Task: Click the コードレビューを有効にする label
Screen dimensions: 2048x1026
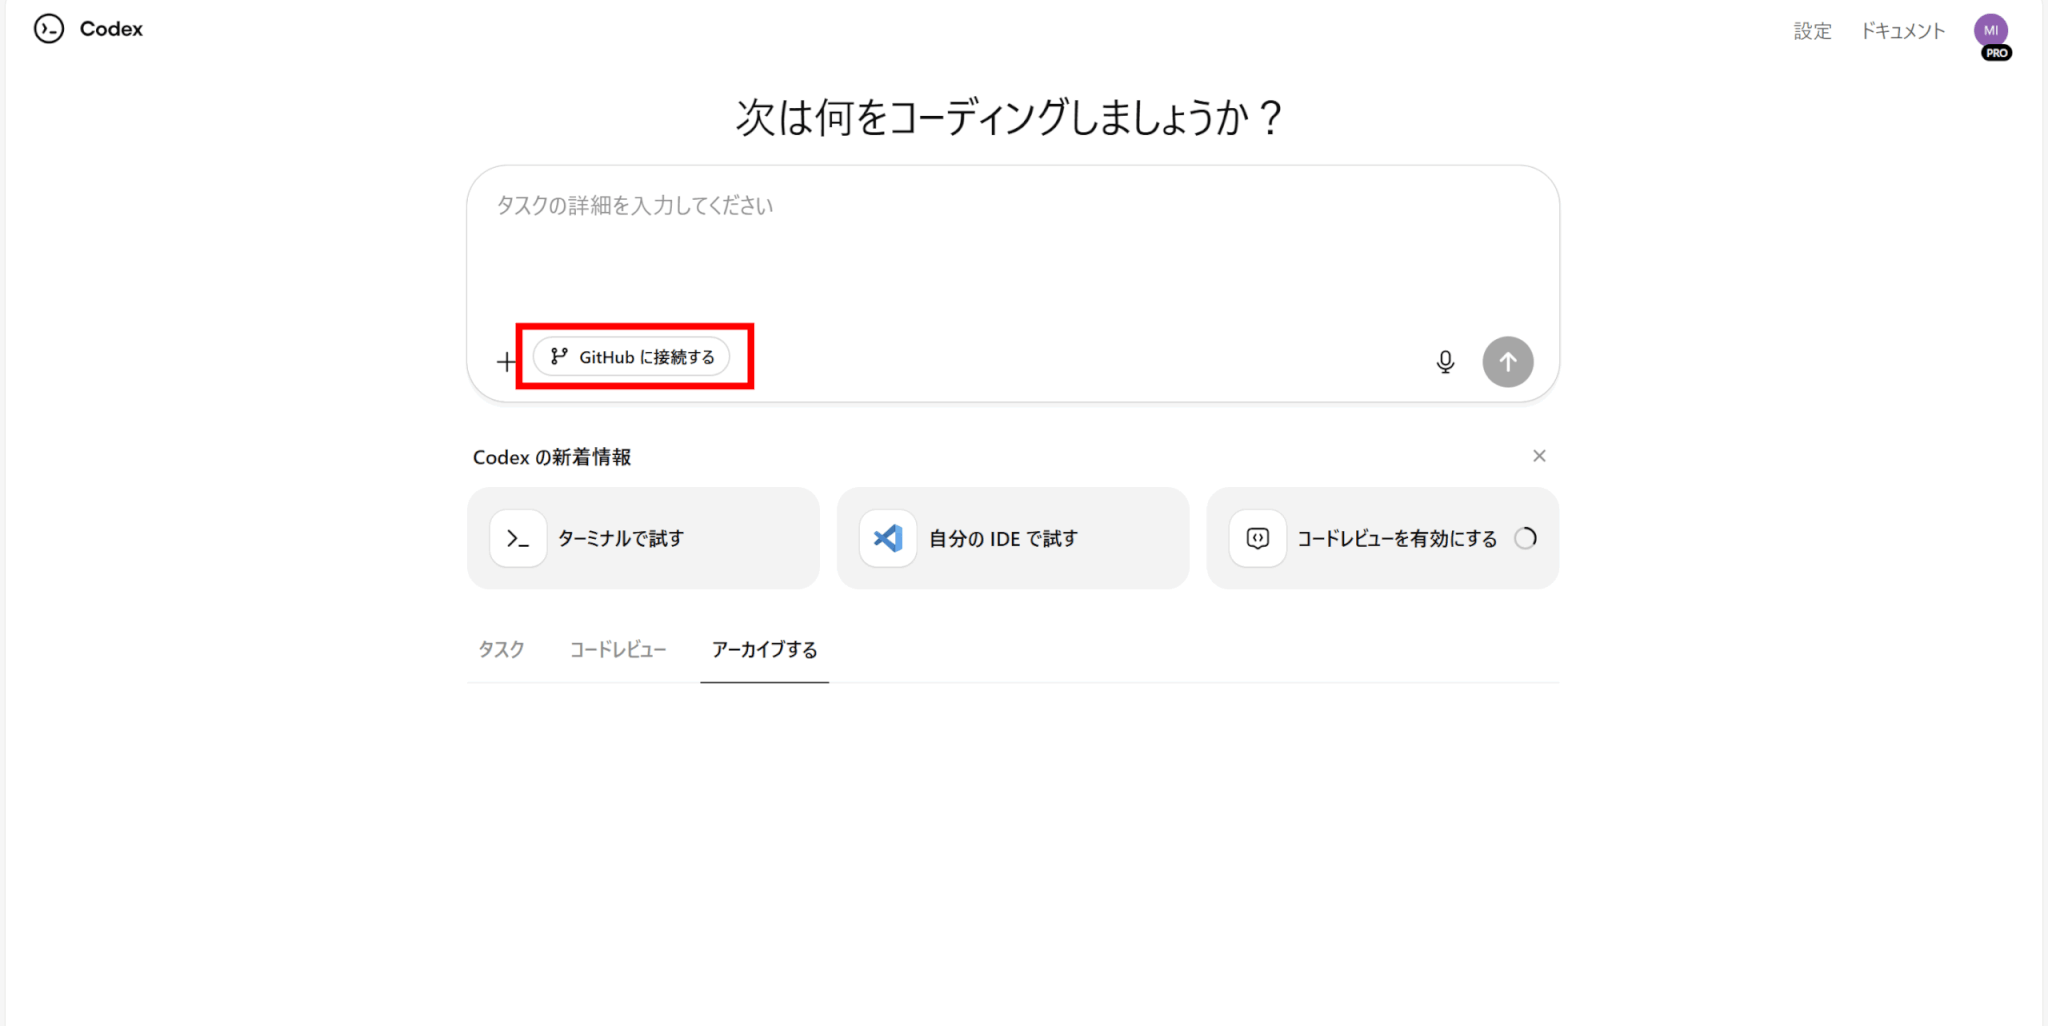Action: click(1396, 538)
